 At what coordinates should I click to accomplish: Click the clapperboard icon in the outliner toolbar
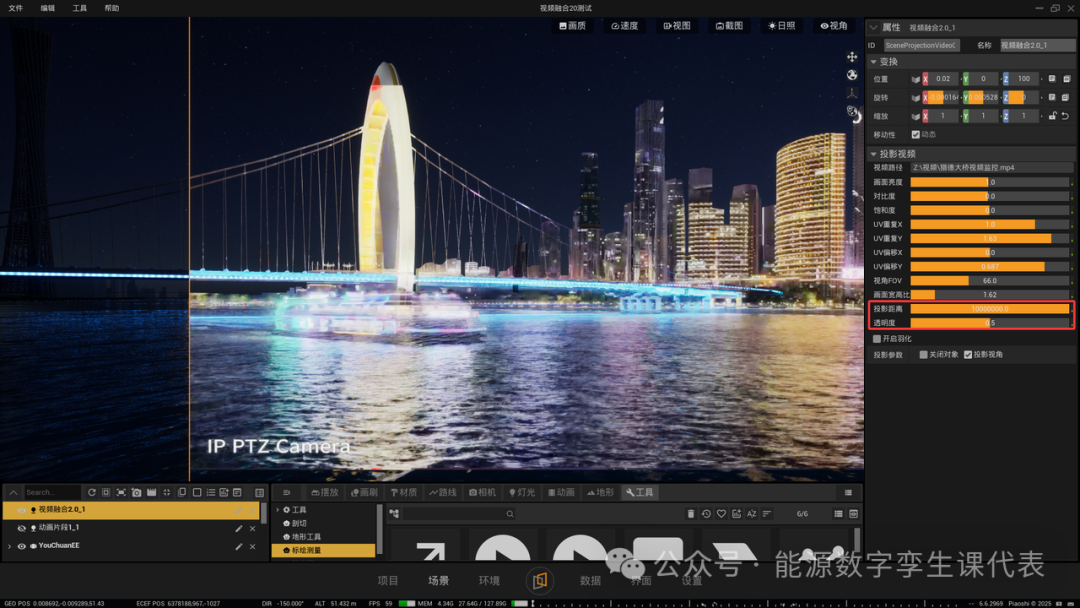click(x=152, y=492)
